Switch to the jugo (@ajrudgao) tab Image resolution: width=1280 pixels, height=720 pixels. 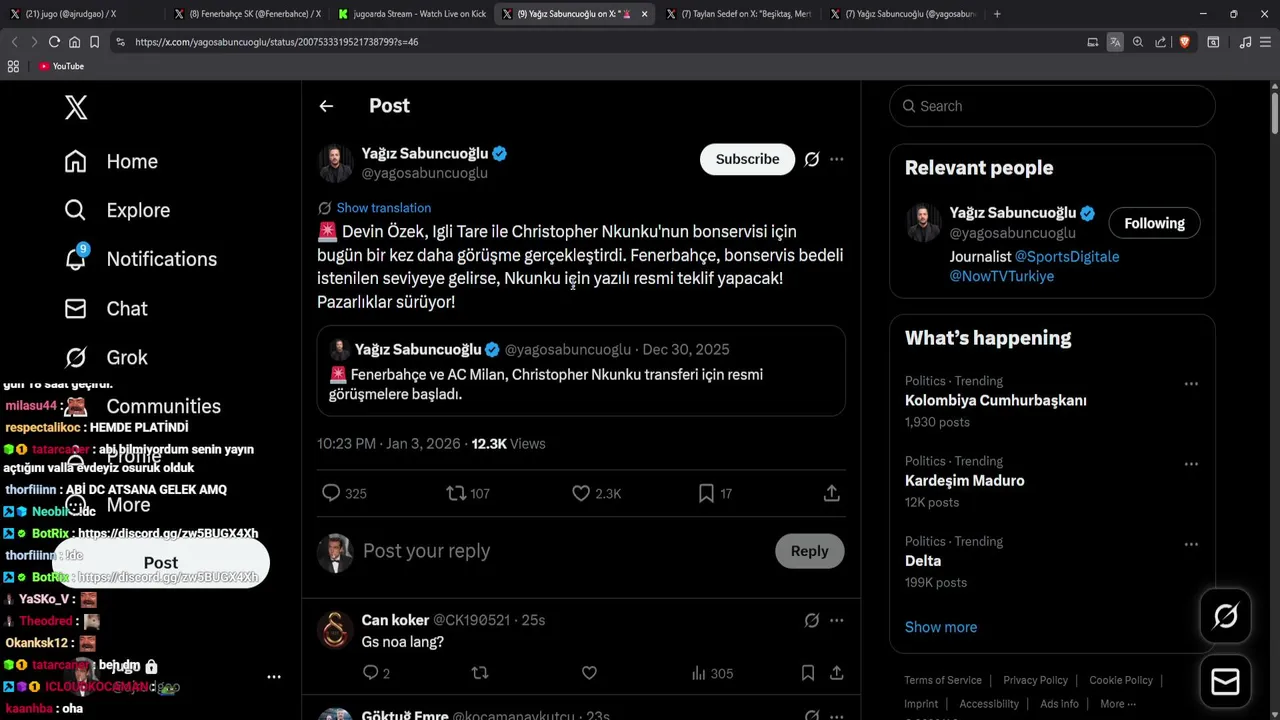pyautogui.click(x=76, y=14)
